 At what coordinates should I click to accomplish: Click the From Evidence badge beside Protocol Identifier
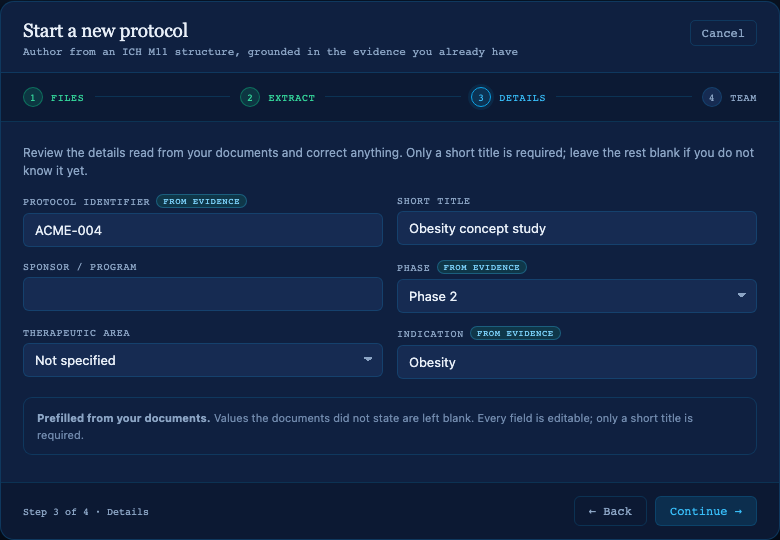201,201
